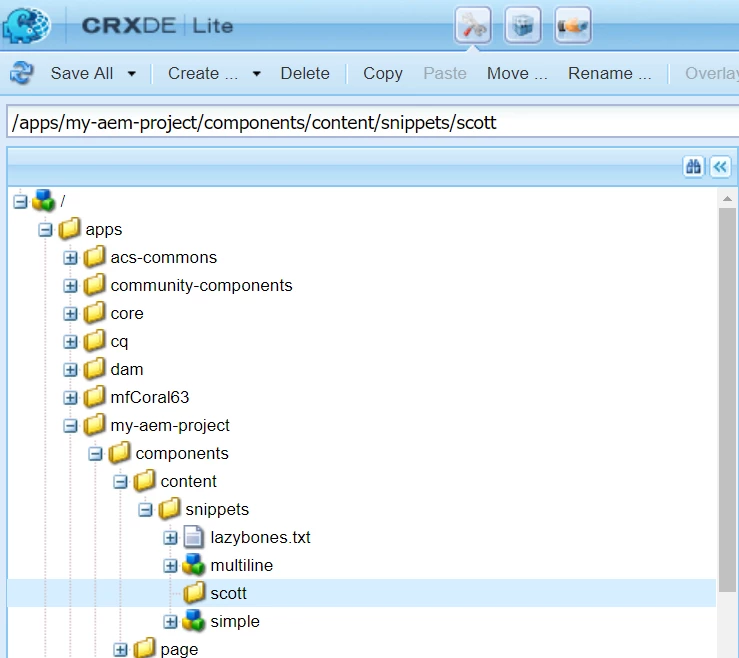Select the mfCoral63 tree label
The image size is (739, 658).
click(x=150, y=397)
